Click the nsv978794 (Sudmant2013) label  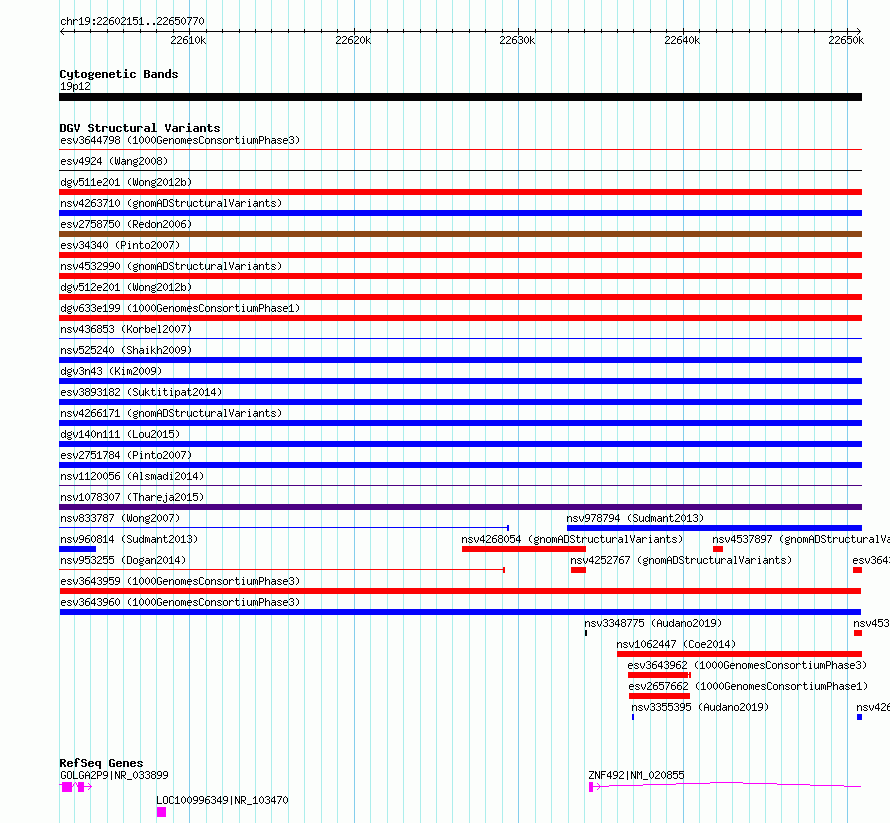click(635, 518)
